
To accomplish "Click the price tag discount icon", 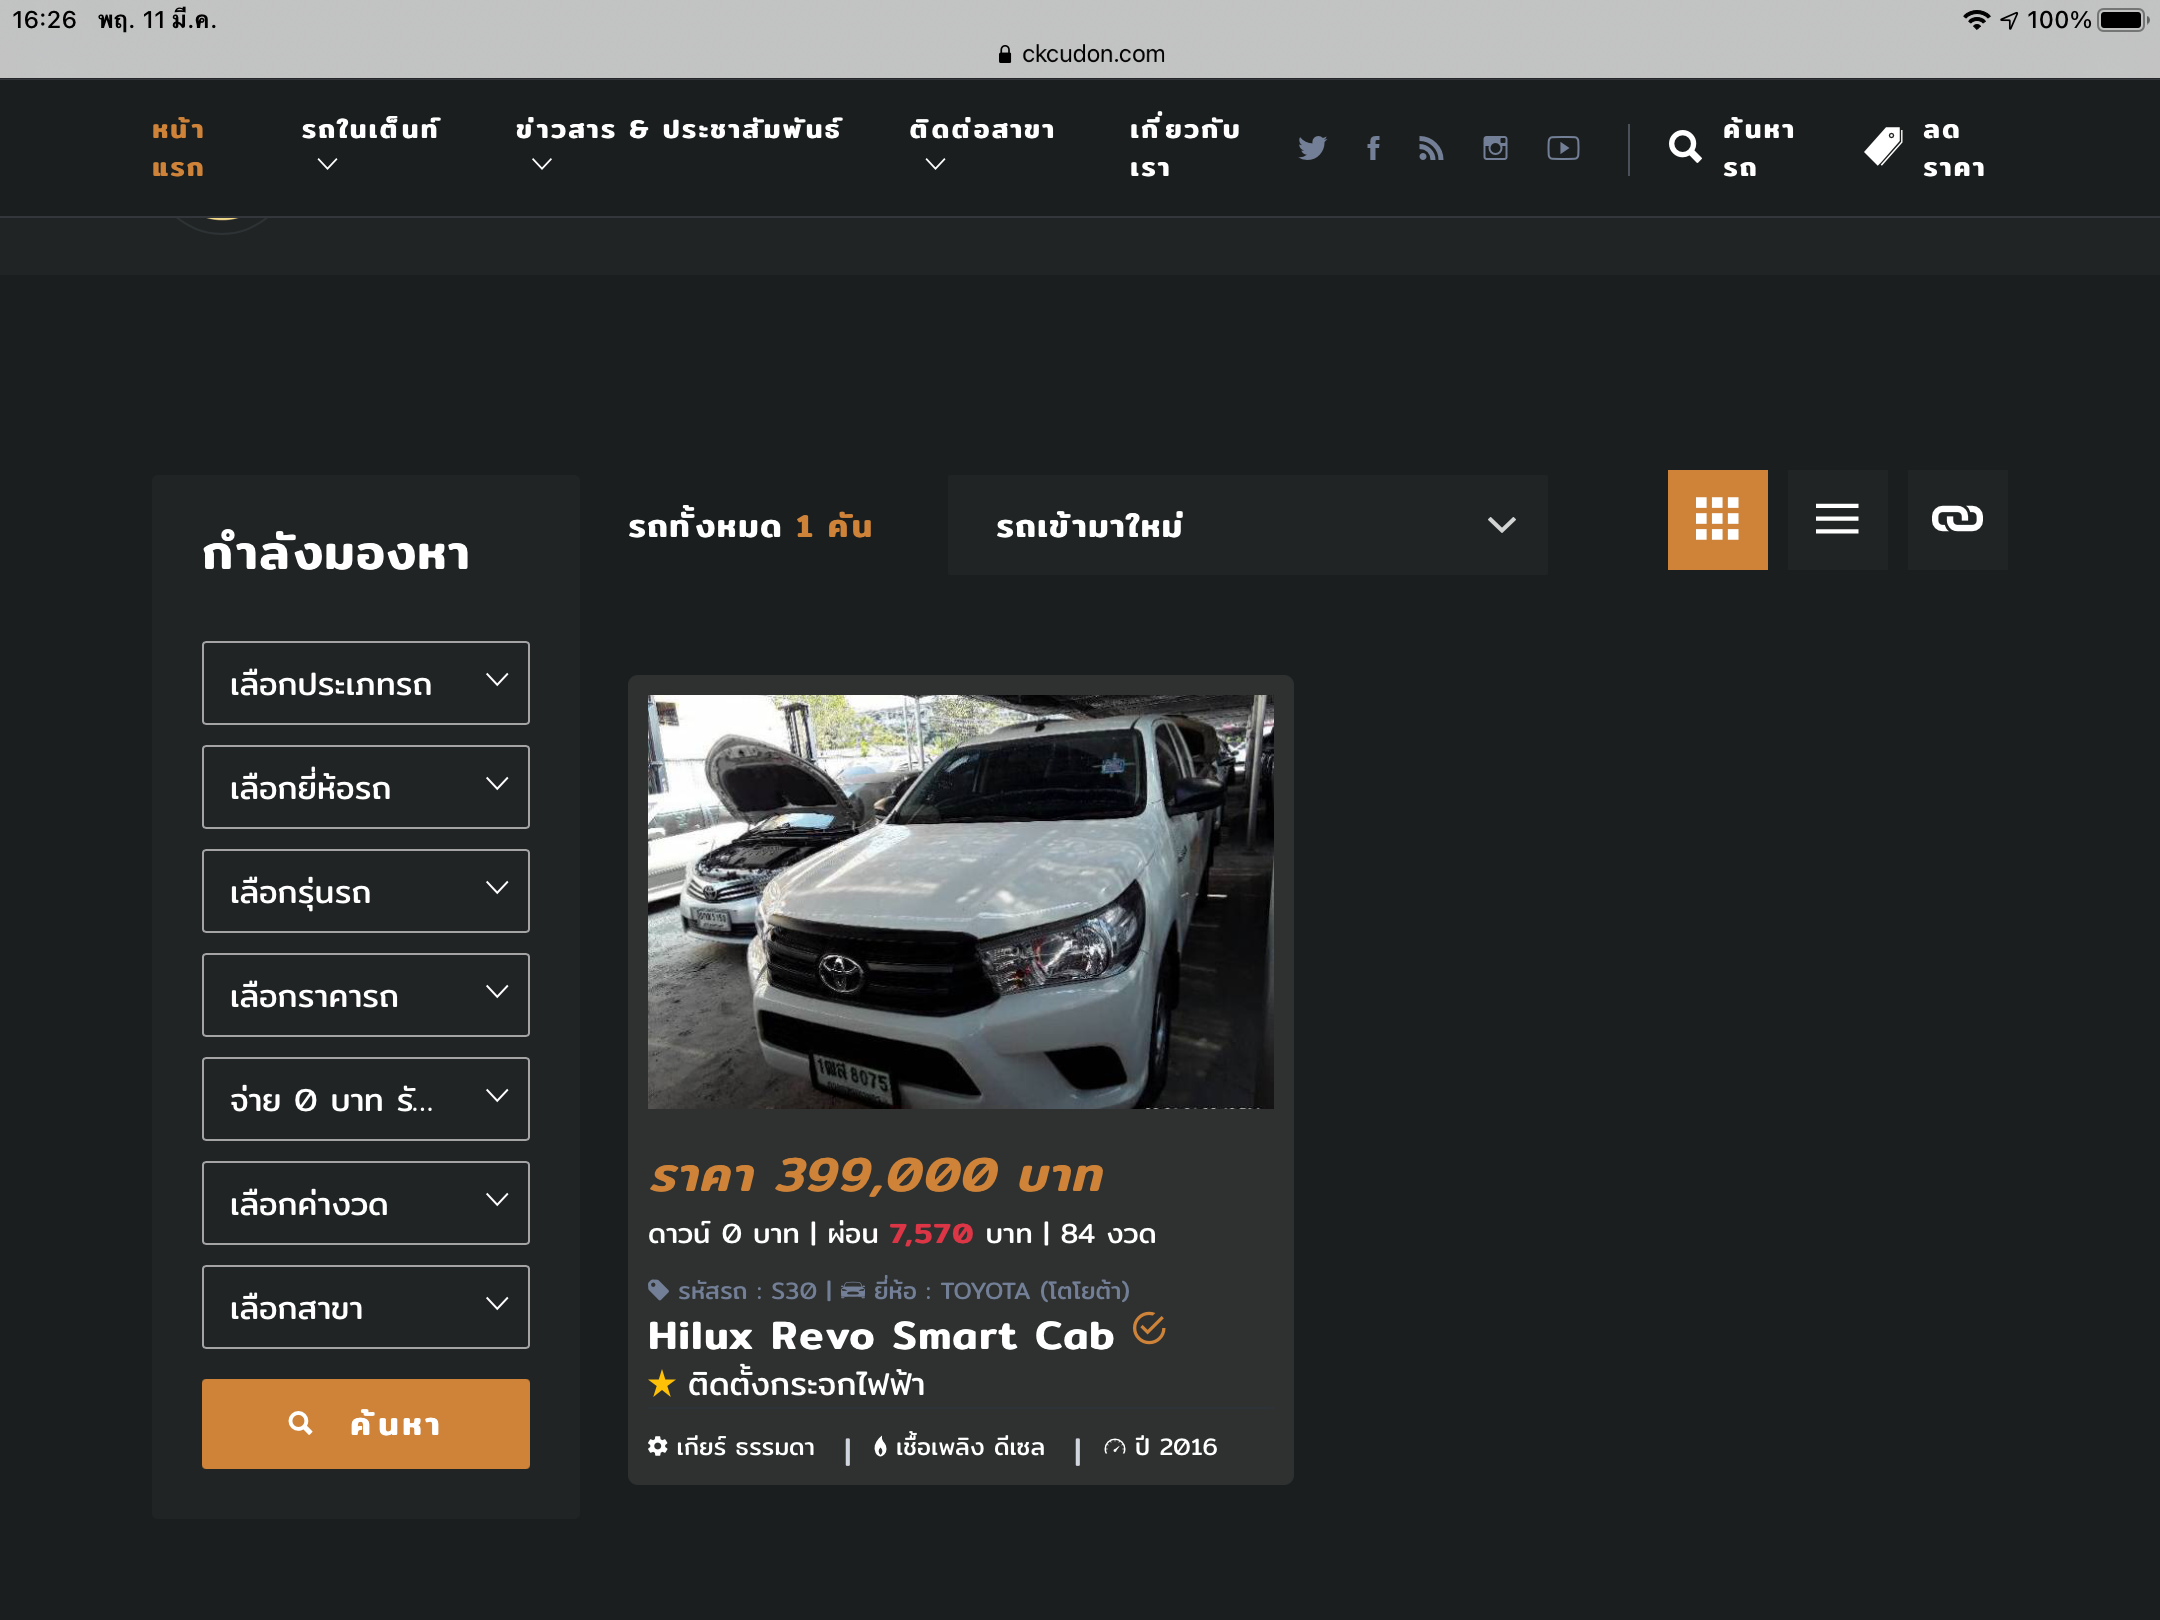I will 1883,148.
